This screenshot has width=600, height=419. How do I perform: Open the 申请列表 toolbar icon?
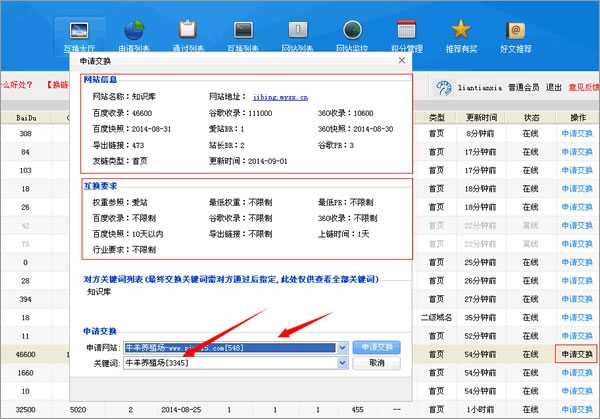pyautogui.click(x=134, y=35)
